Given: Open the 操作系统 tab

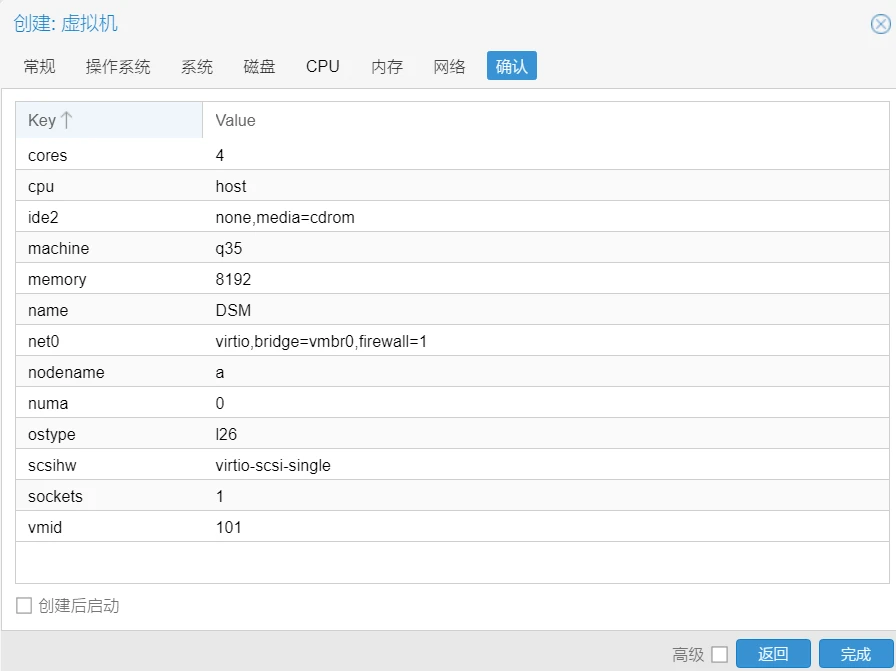Looking at the screenshot, I should tap(118, 67).
